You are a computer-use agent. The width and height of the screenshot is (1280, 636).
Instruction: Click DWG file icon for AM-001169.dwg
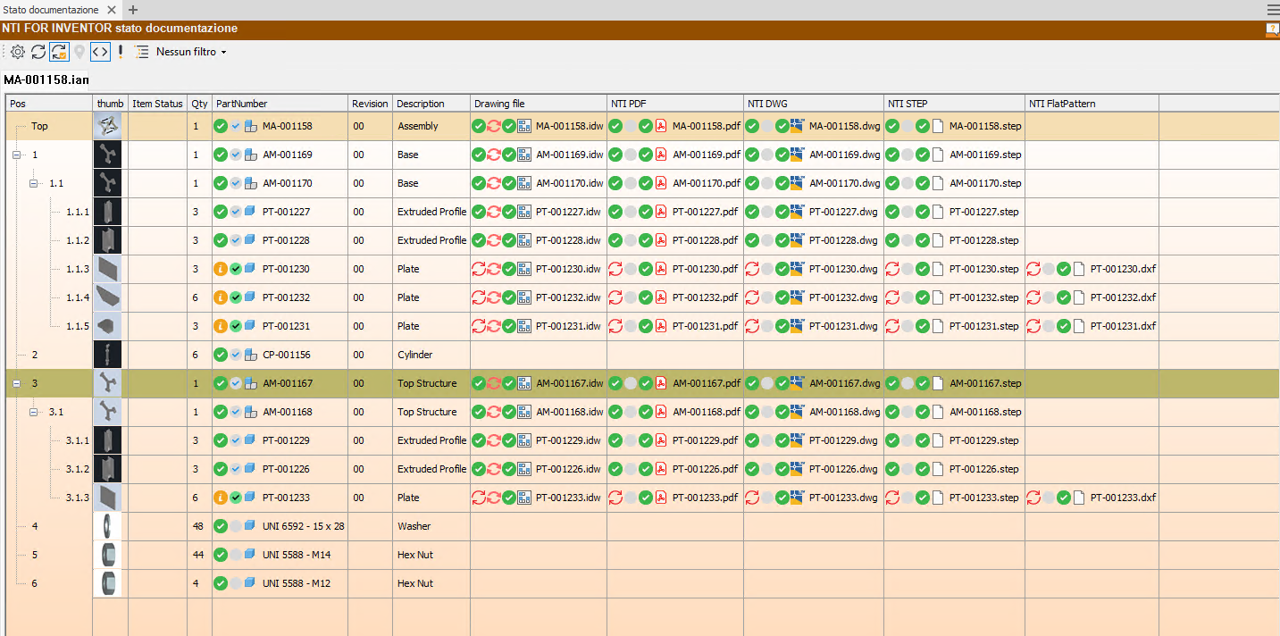pyautogui.click(x=797, y=155)
